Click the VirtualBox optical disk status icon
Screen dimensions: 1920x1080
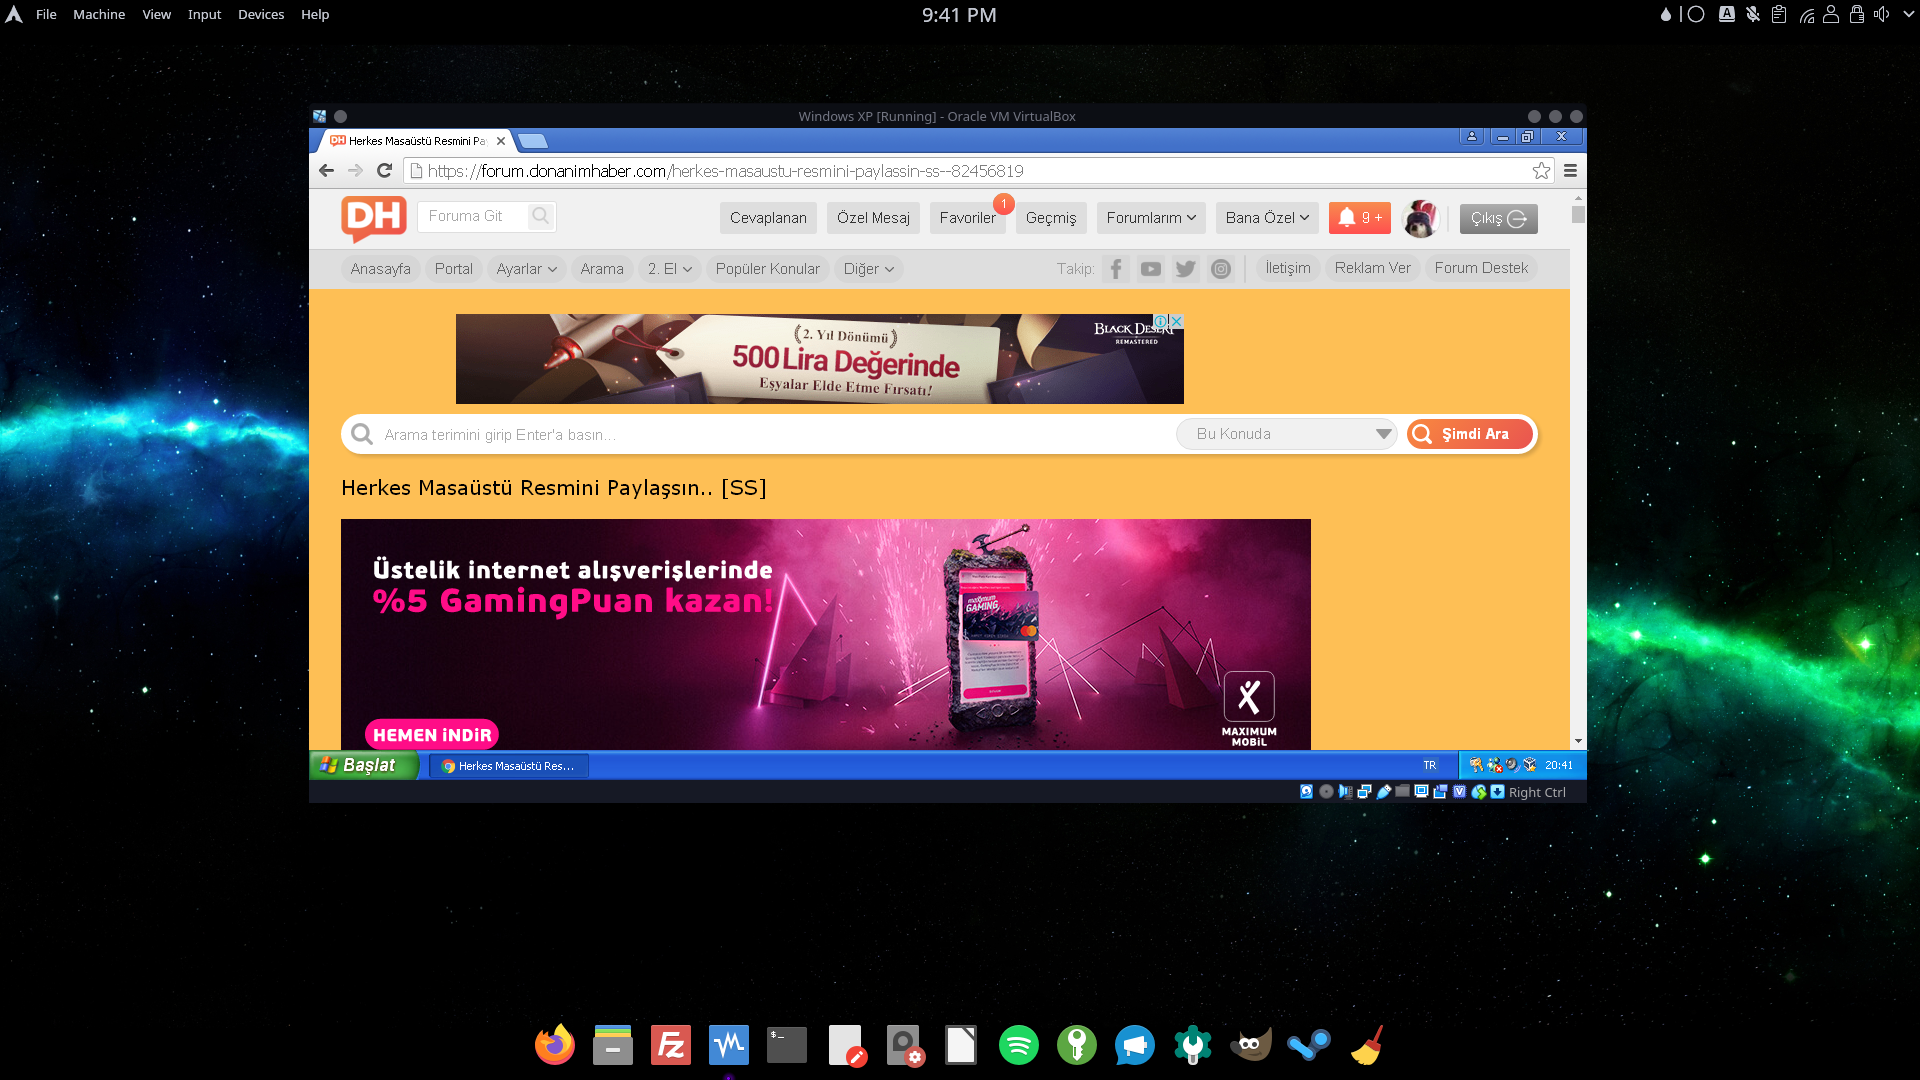tap(1326, 792)
